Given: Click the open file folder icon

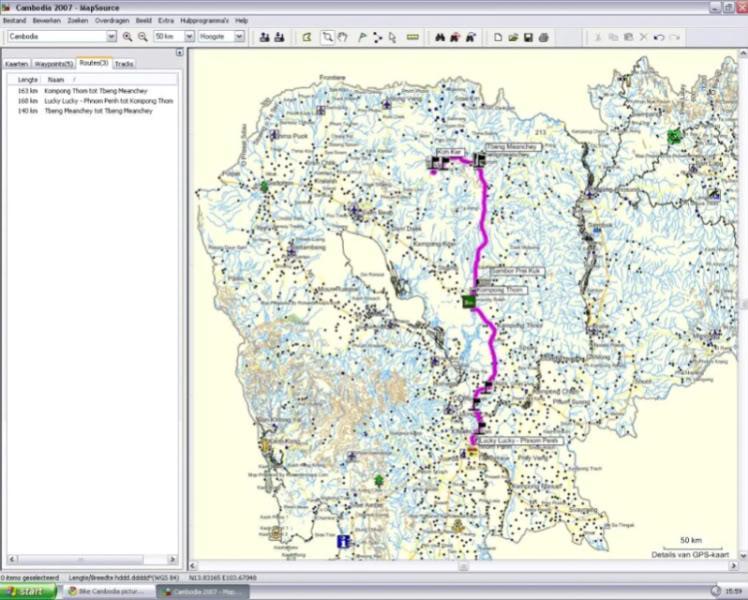Looking at the screenshot, I should pyautogui.click(x=513, y=37).
